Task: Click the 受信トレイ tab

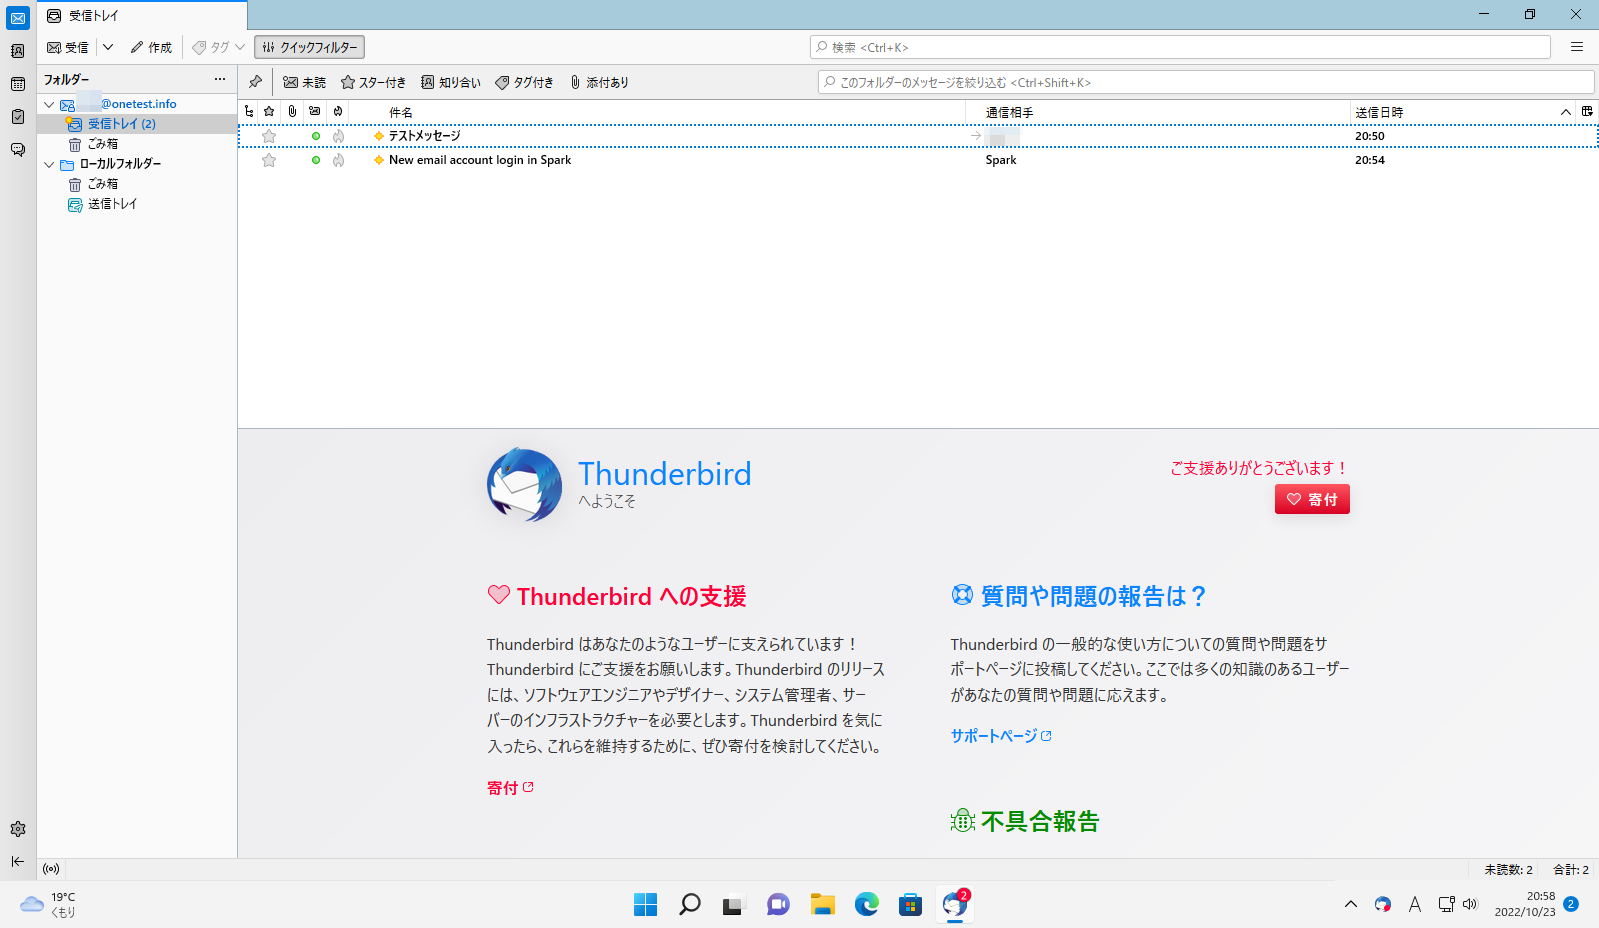Action: 143,15
